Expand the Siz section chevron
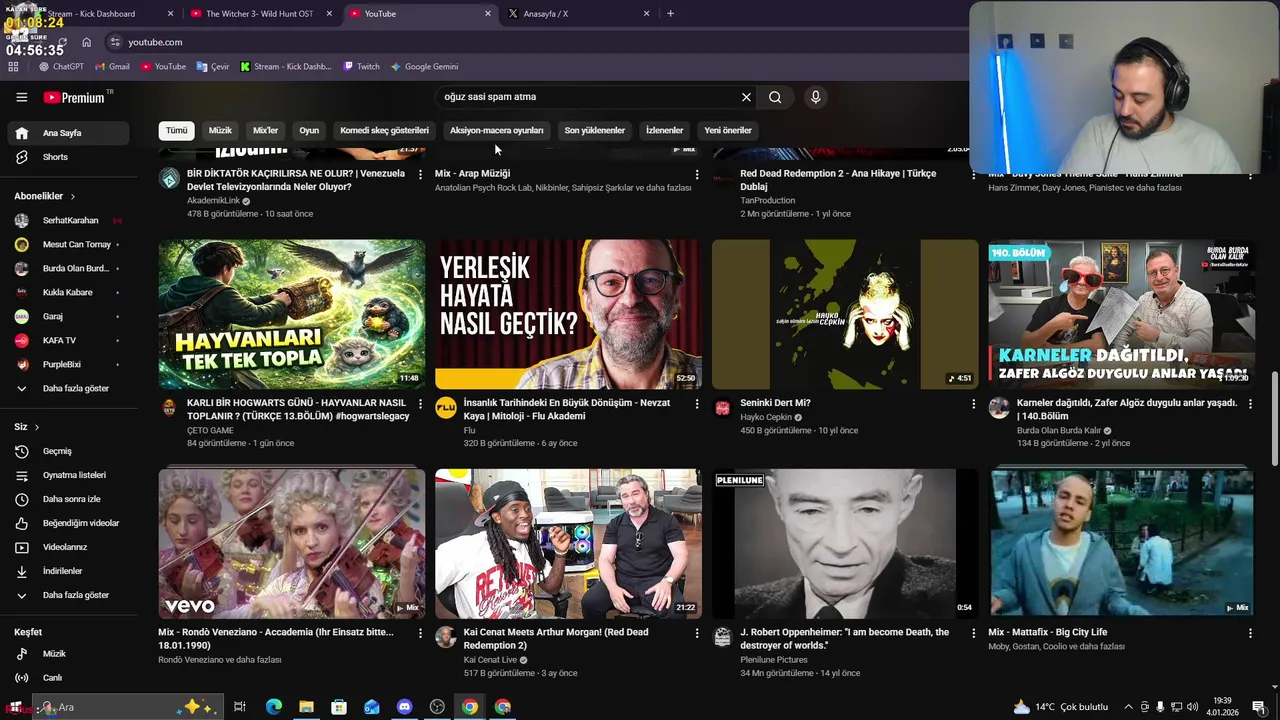The height and width of the screenshot is (720, 1280). point(37,427)
